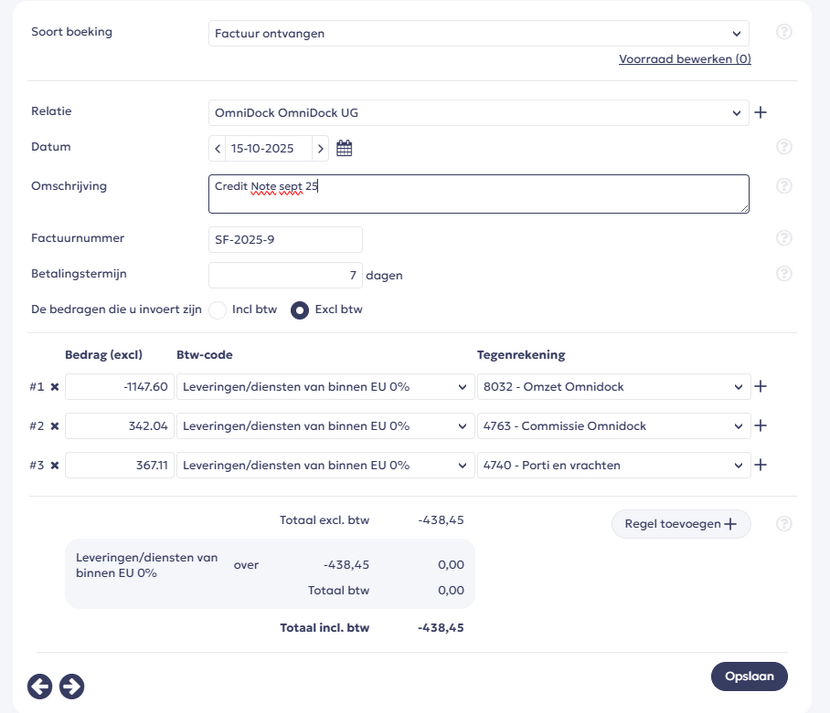The height and width of the screenshot is (713, 830).
Task: Open the calendar date picker icon
Action: pyautogui.click(x=344, y=149)
